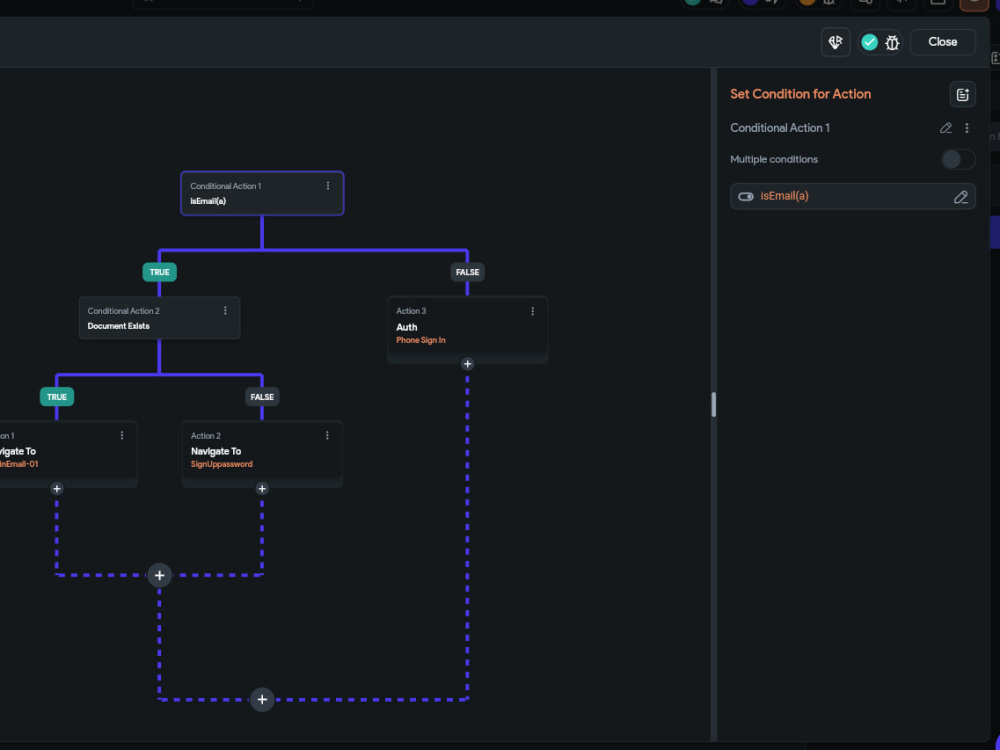This screenshot has width=1000, height=750.
Task: Edit the isEmail(a) condition with its pencil icon
Action: point(960,197)
